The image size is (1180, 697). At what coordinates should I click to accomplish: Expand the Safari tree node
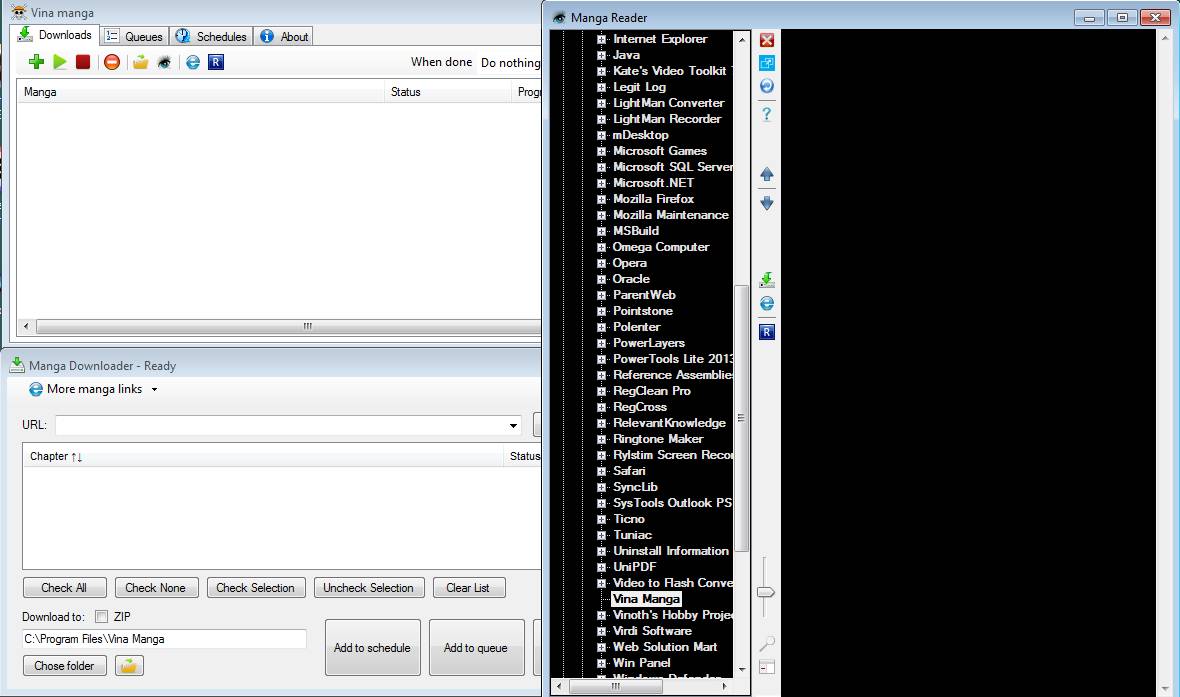tap(601, 470)
